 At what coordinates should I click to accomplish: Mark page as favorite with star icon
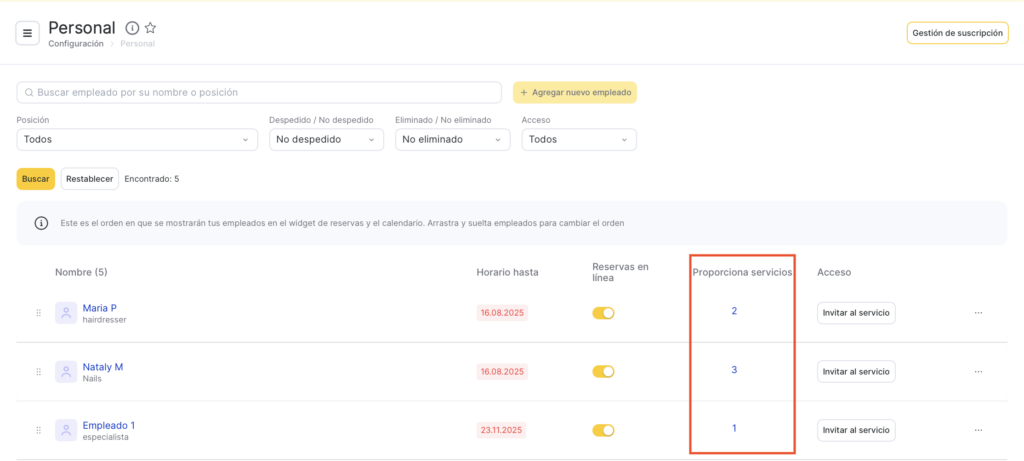point(150,28)
